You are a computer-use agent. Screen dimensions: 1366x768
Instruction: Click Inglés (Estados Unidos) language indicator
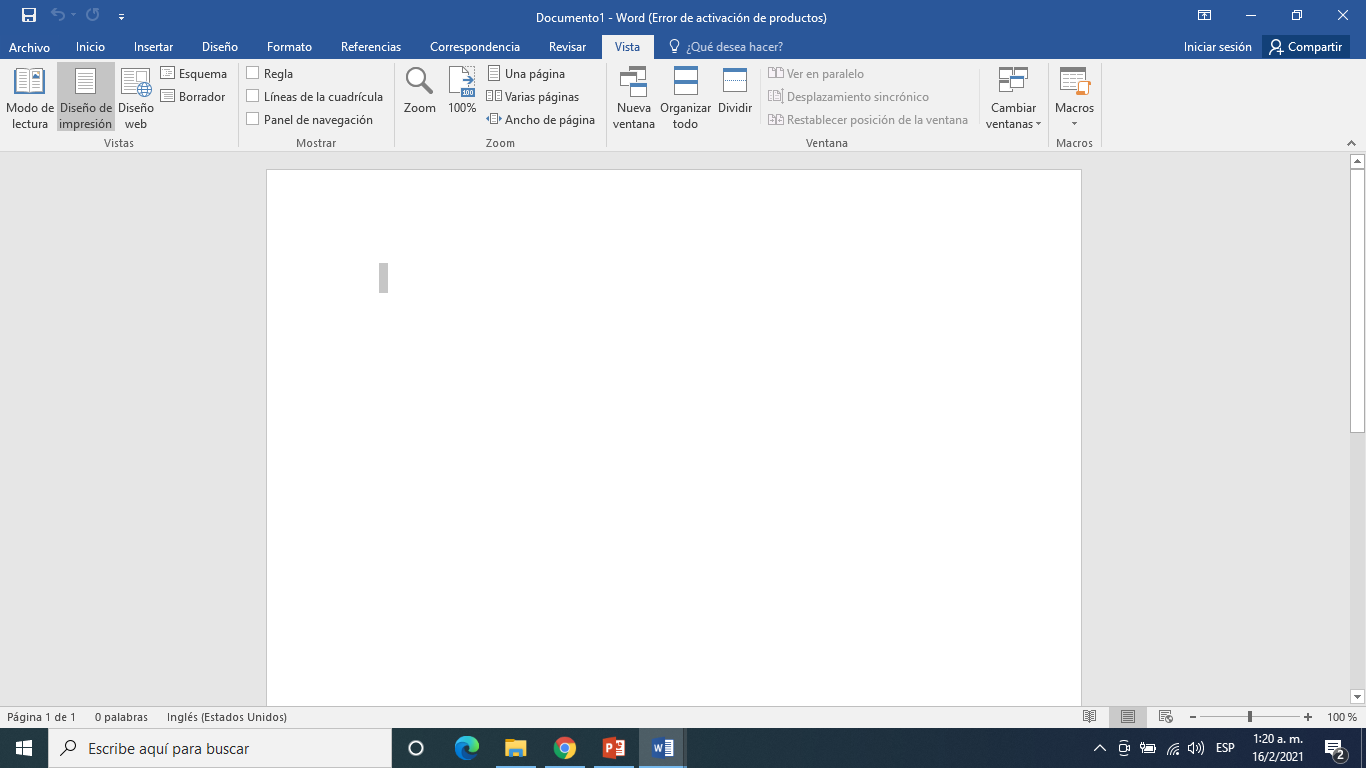[227, 717]
